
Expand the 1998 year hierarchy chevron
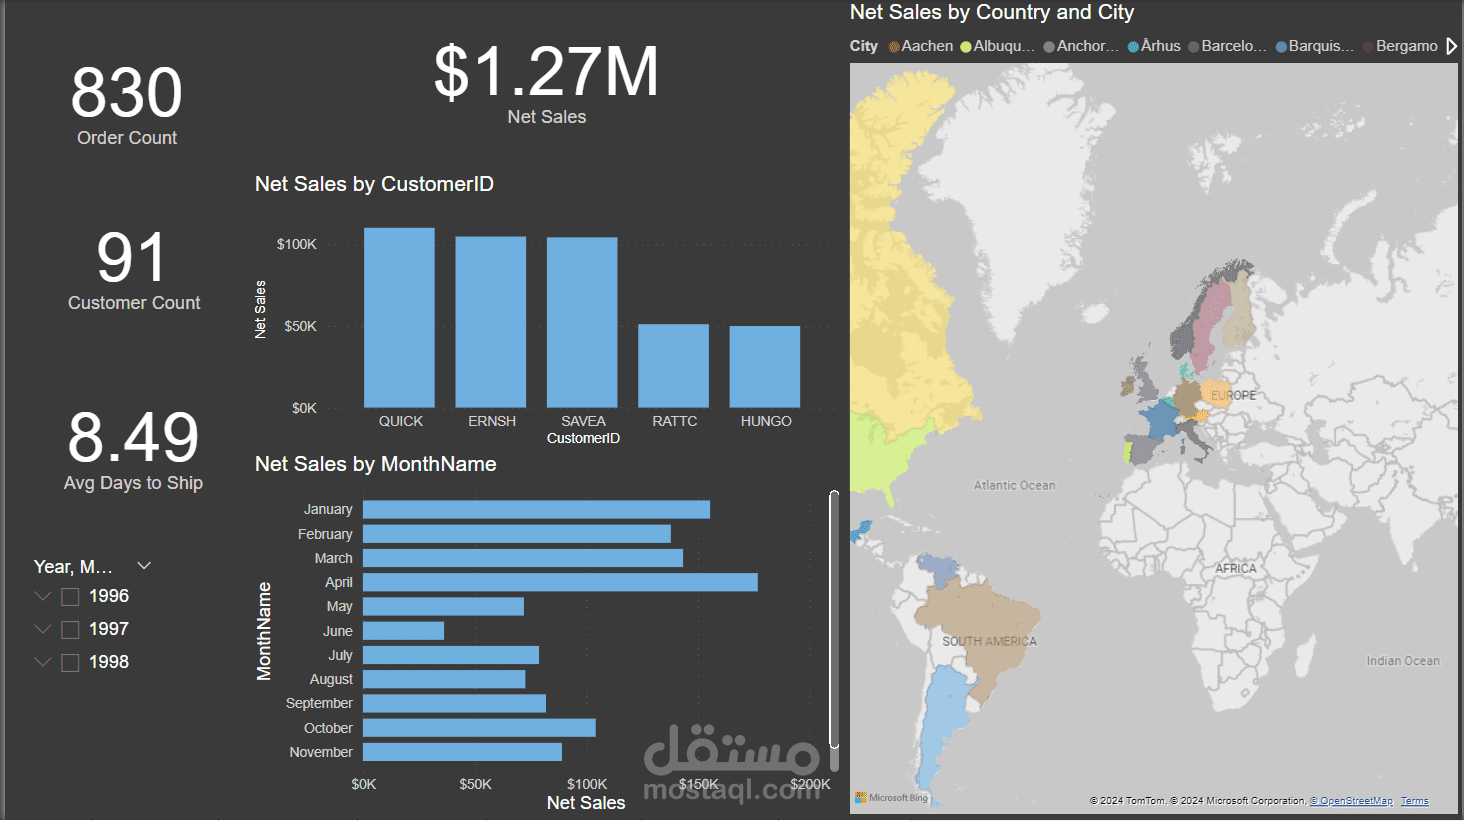(x=42, y=662)
